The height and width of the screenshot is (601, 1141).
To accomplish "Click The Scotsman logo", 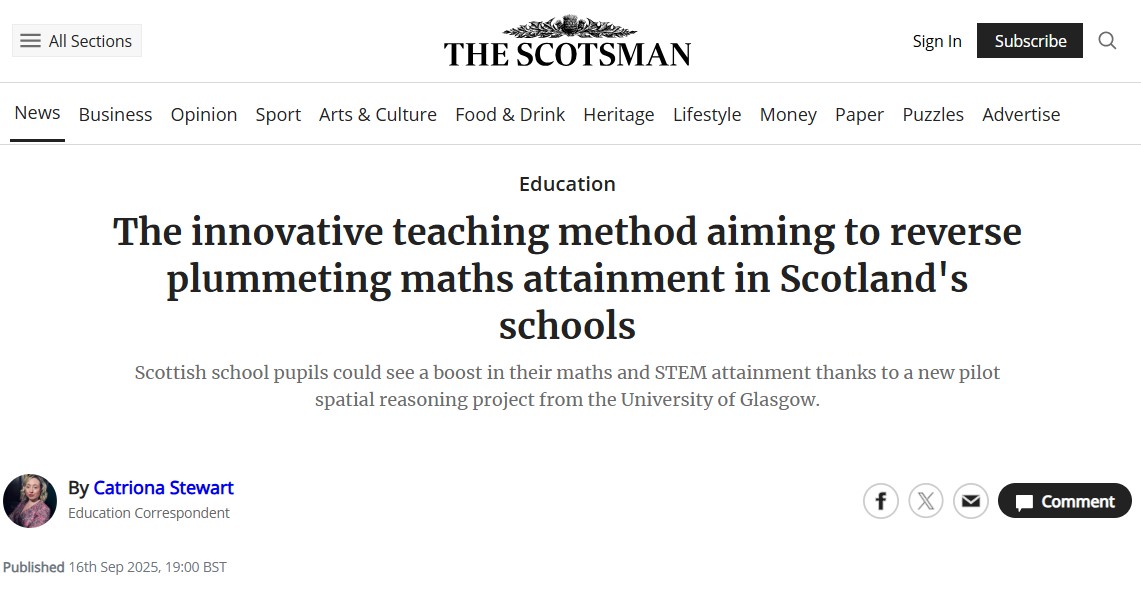I will pyautogui.click(x=568, y=41).
